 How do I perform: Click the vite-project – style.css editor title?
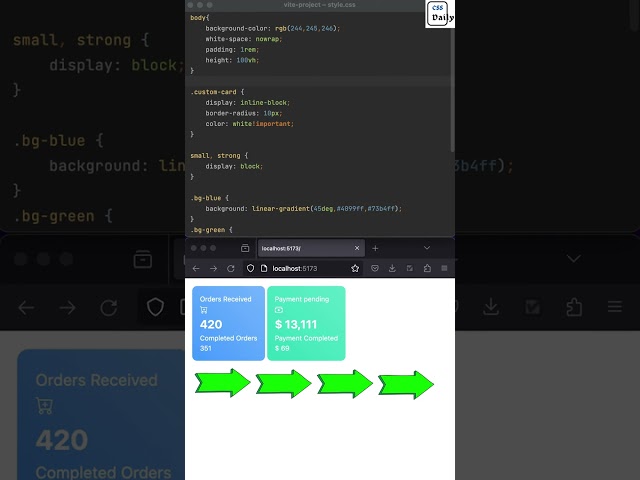click(320, 5)
